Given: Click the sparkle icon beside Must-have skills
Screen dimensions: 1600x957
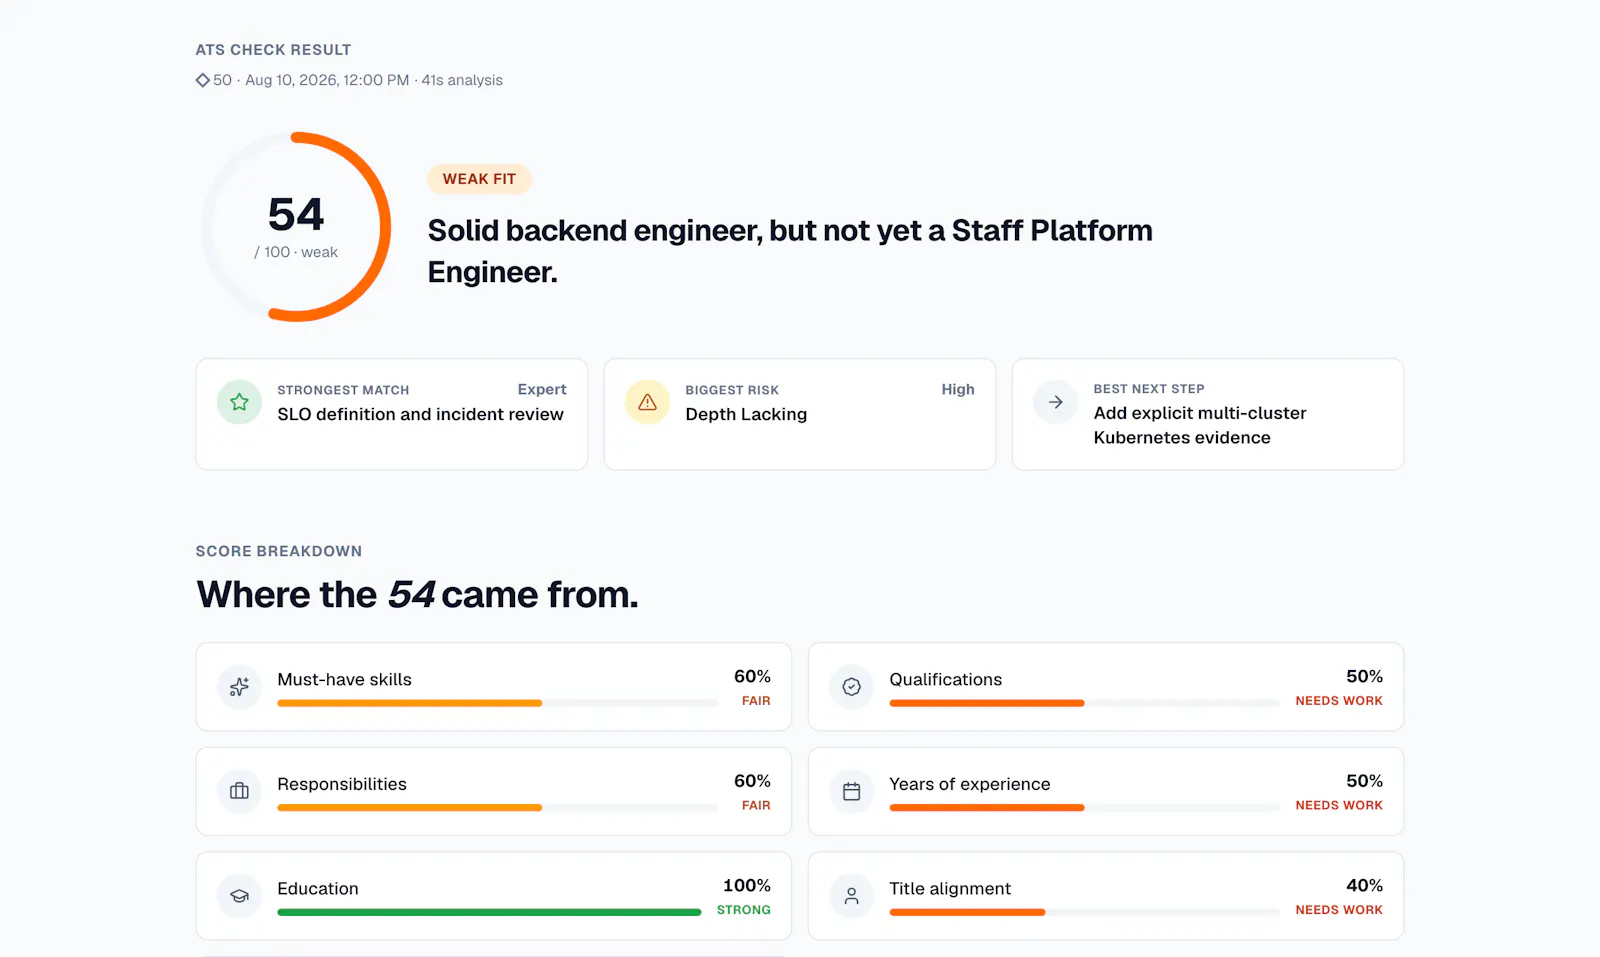Looking at the screenshot, I should pos(239,687).
